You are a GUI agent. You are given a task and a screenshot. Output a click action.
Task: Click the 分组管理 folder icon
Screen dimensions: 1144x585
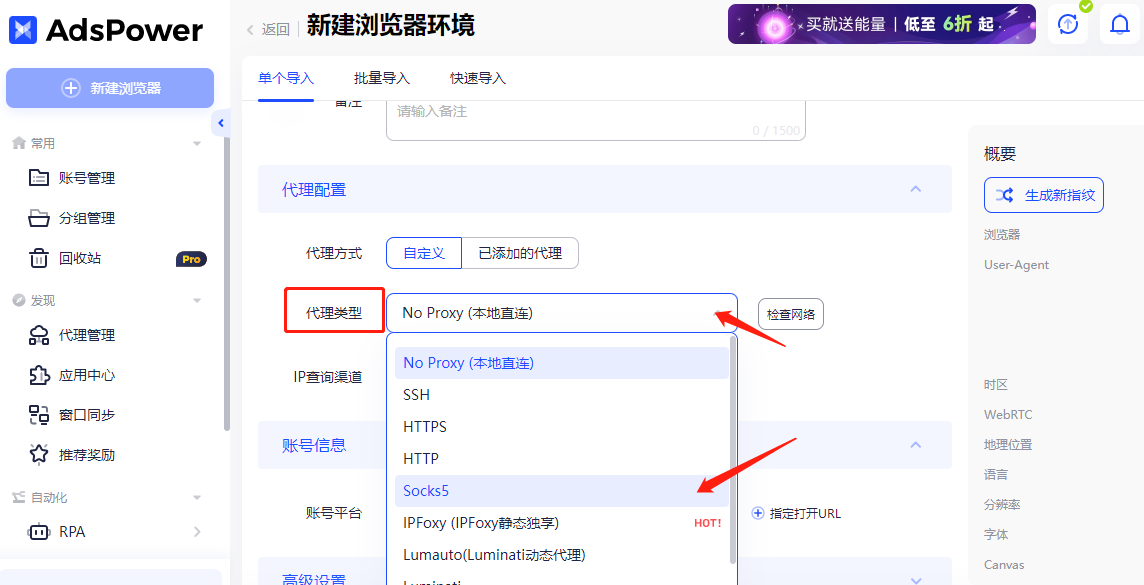point(39,218)
